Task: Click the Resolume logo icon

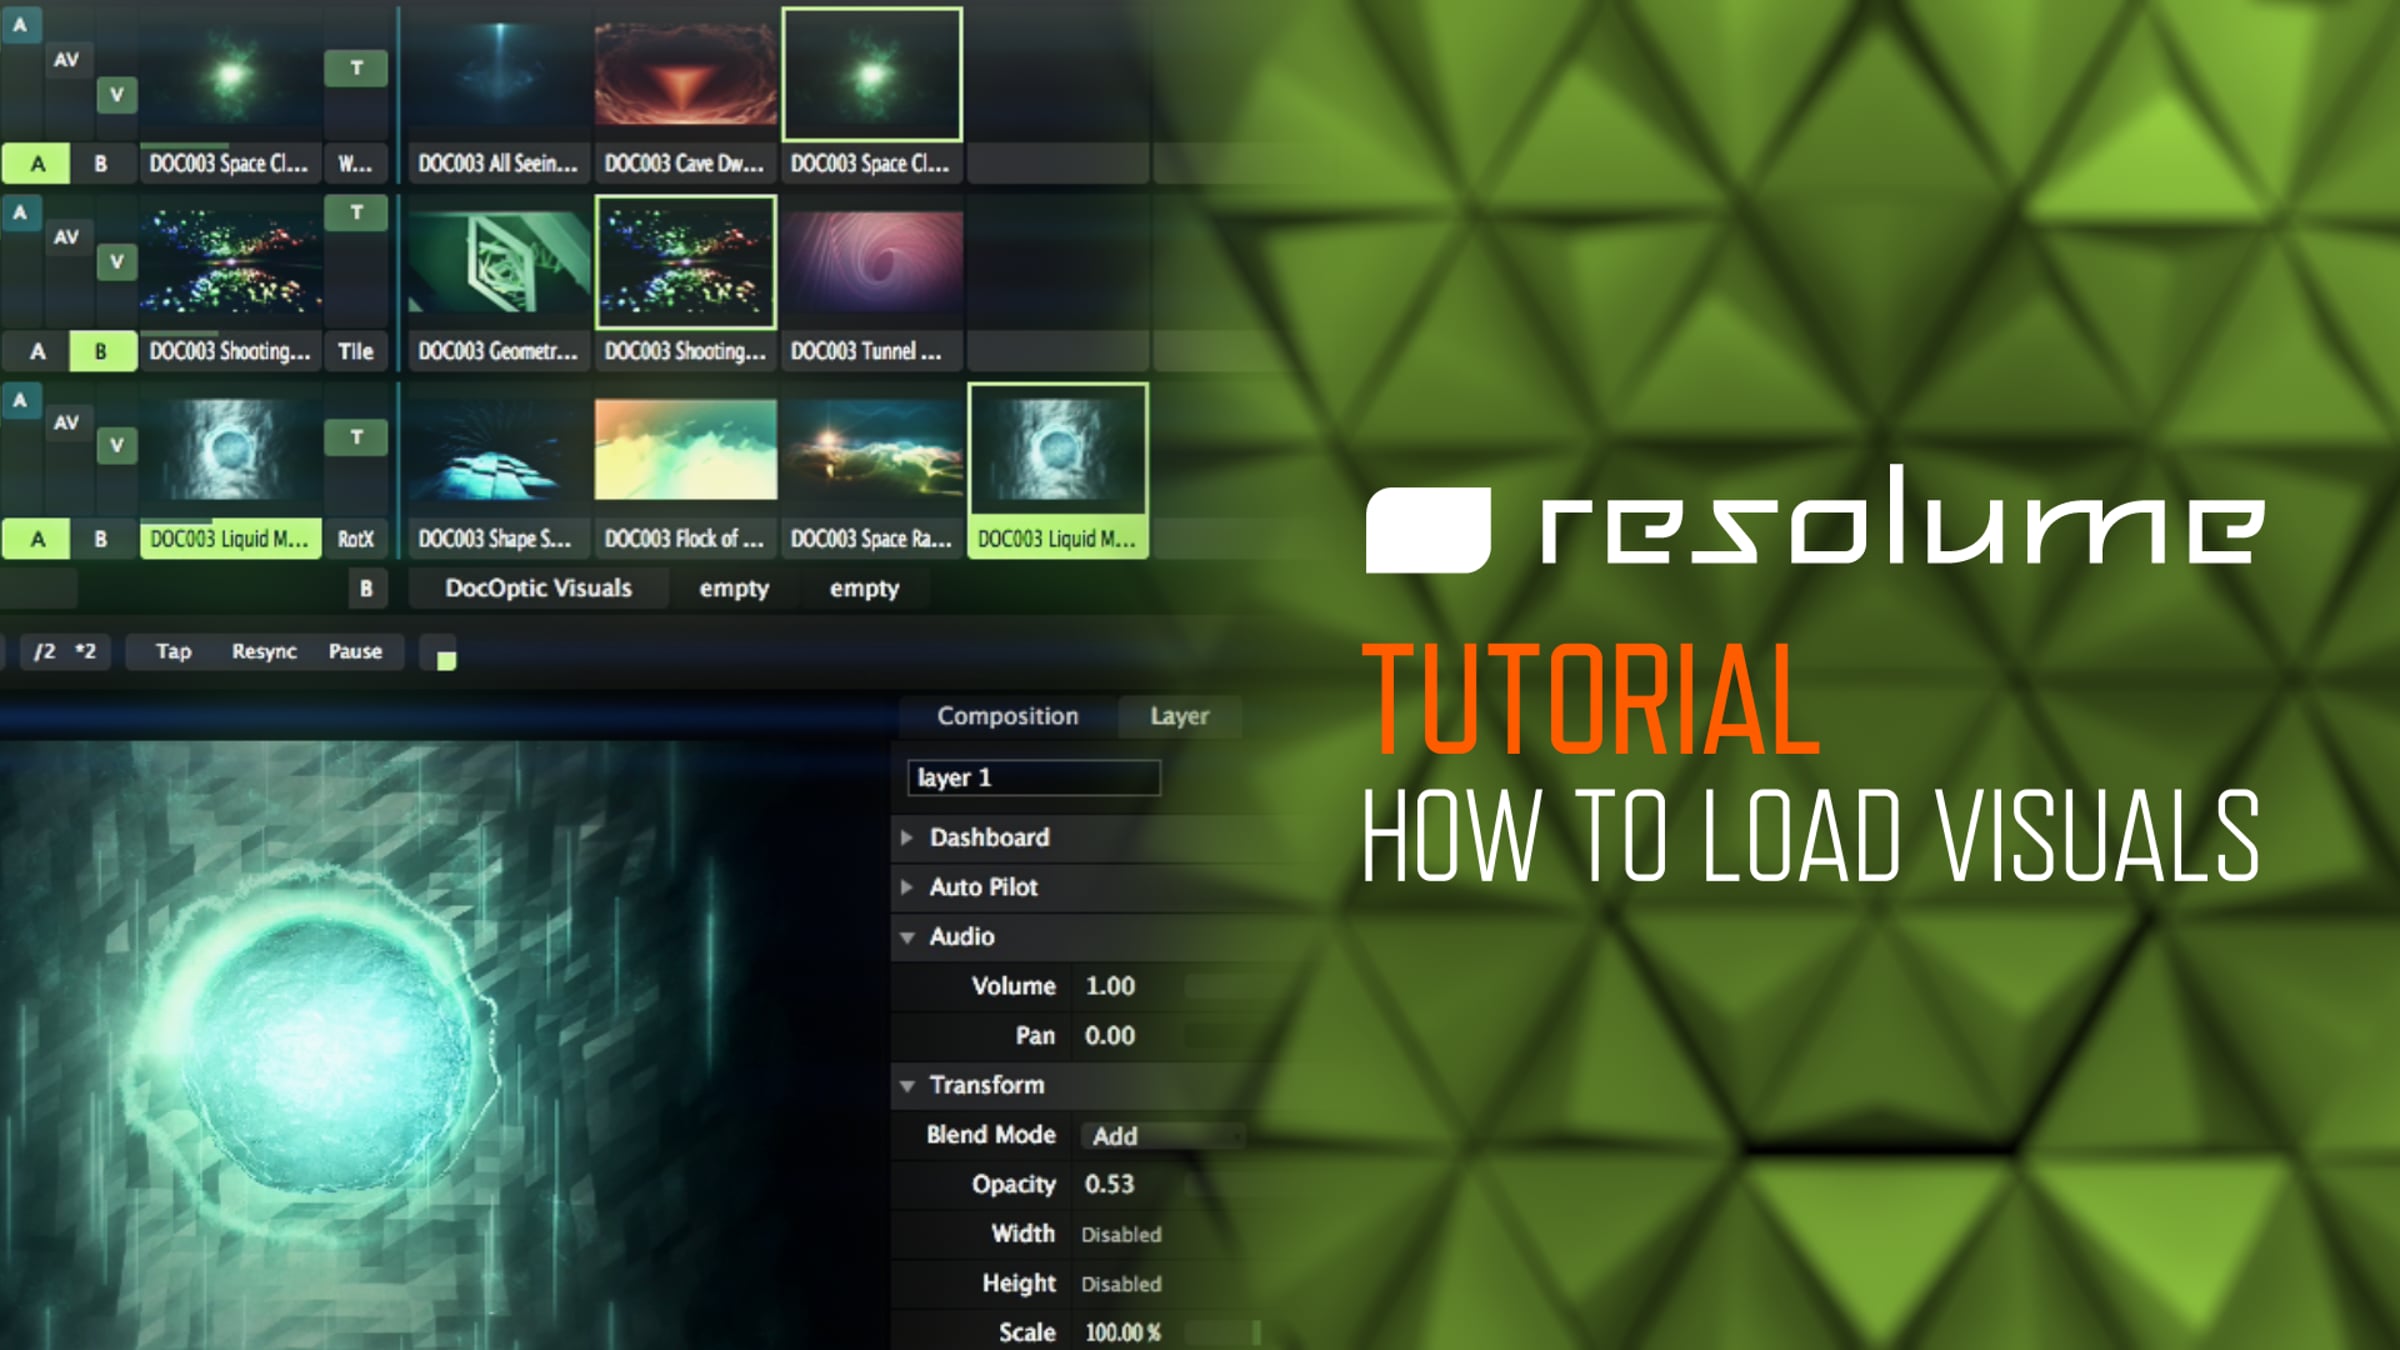Action: pos(1427,530)
